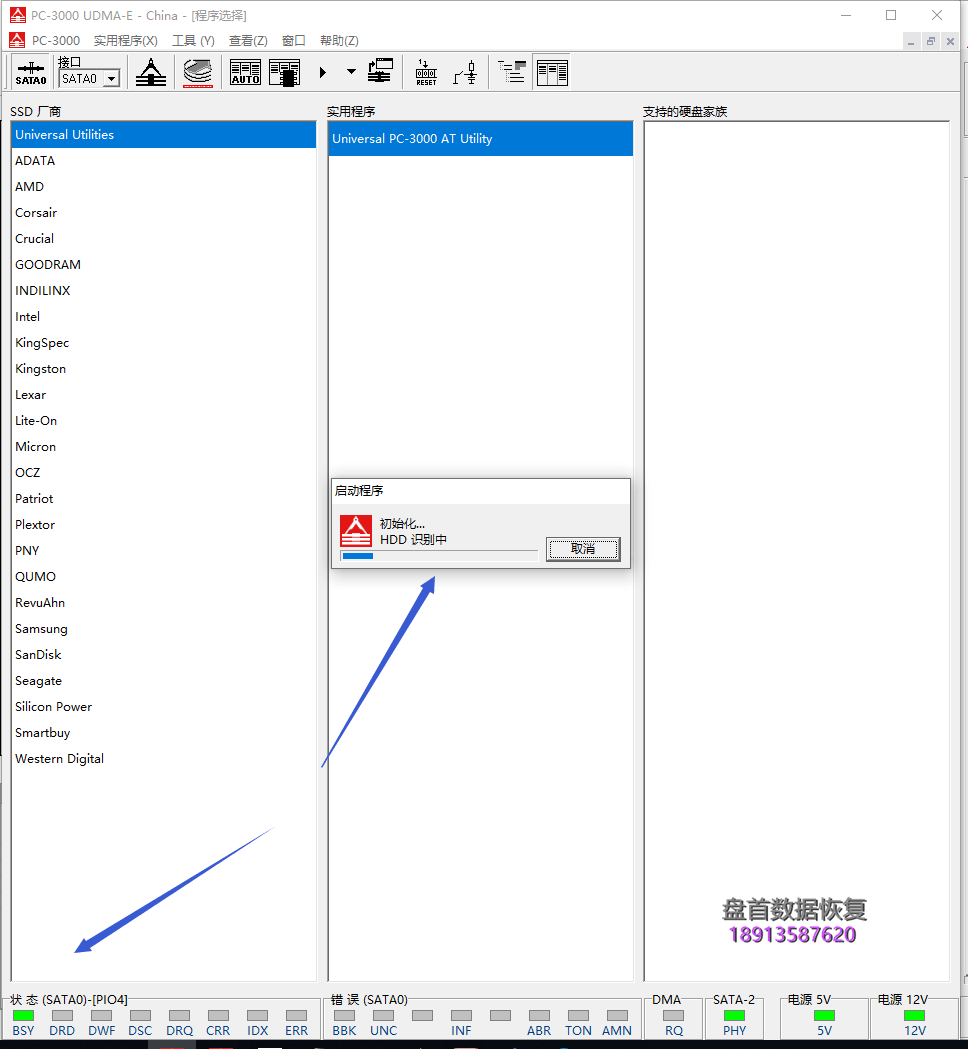Screen dimensions: 968x1049
Task: Click the SATA0 port icon in toolbar
Action: coord(31,73)
